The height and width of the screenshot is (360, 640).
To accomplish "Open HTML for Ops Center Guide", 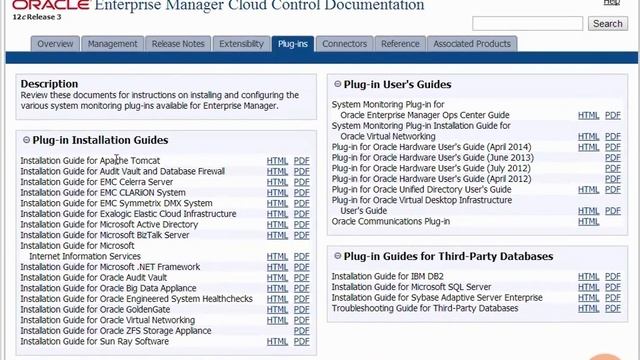I will click(588, 116).
